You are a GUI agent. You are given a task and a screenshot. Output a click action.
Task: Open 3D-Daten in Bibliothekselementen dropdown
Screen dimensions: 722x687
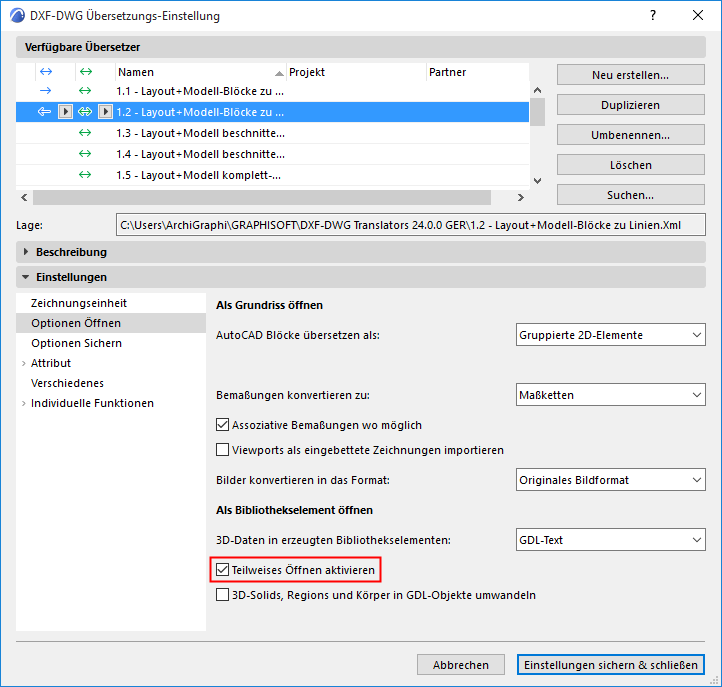[x=611, y=540]
